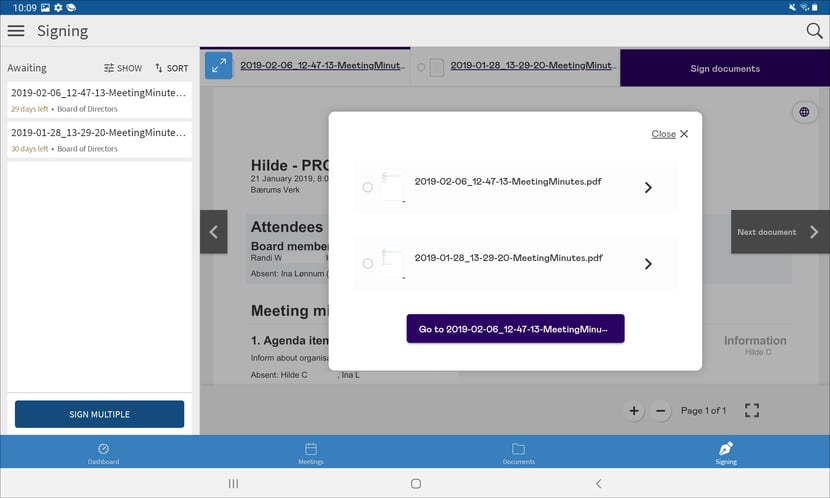This screenshot has width=830, height=498.
Task: Expand chevron for 2019-02-06 MeetingMinutes.pdf row
Action: pos(648,187)
